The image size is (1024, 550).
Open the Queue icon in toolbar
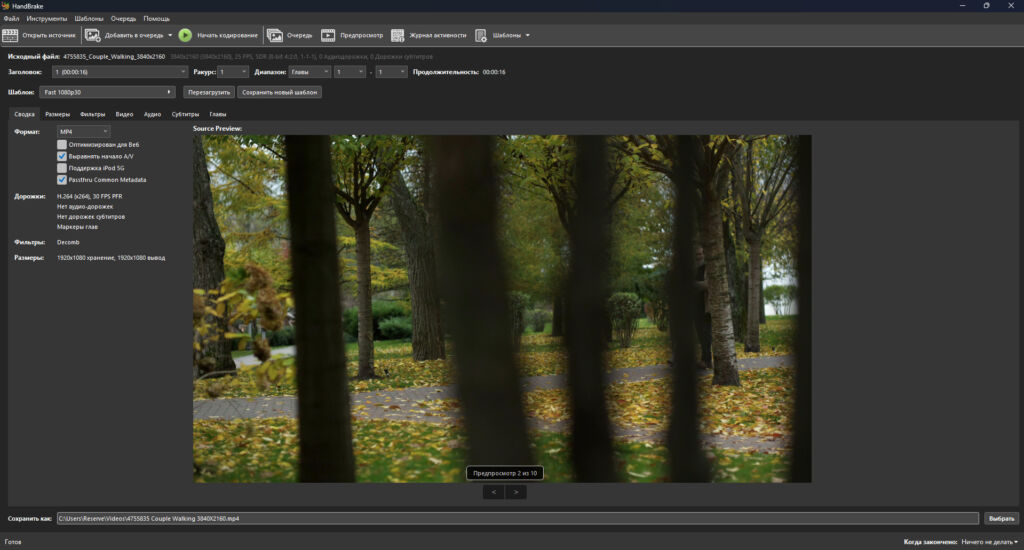tap(275, 35)
